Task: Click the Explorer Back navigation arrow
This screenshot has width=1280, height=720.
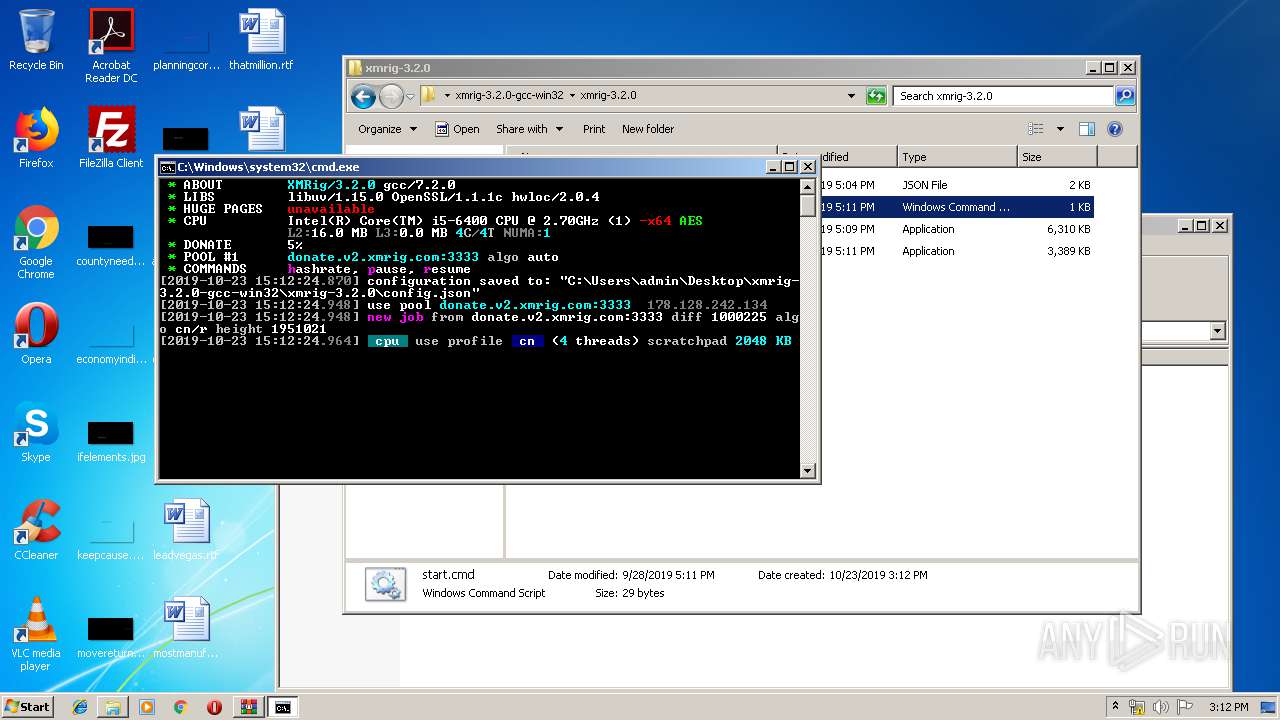Action: click(363, 96)
